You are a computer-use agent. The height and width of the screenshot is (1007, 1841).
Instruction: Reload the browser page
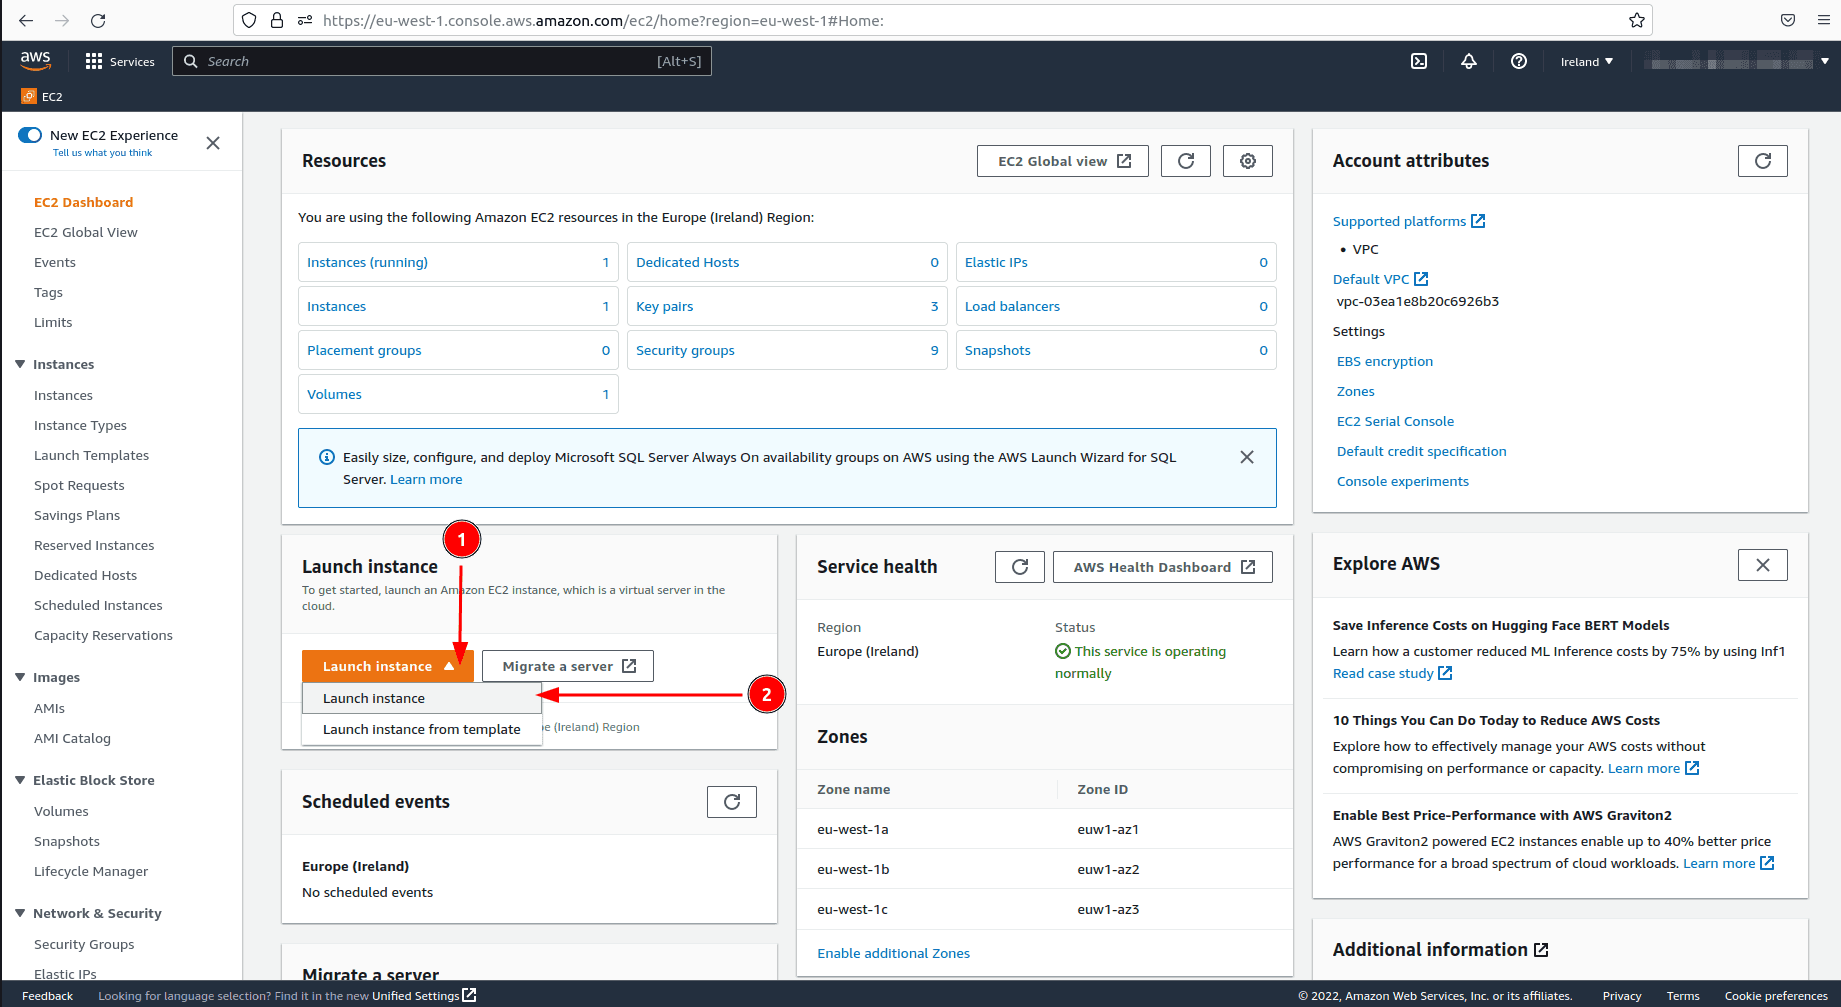[x=98, y=20]
